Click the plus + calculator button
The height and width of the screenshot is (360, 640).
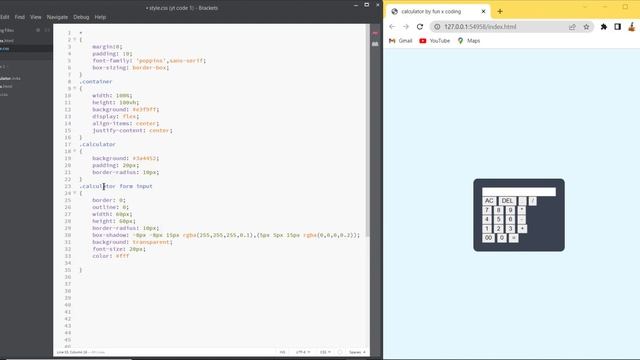522,229
